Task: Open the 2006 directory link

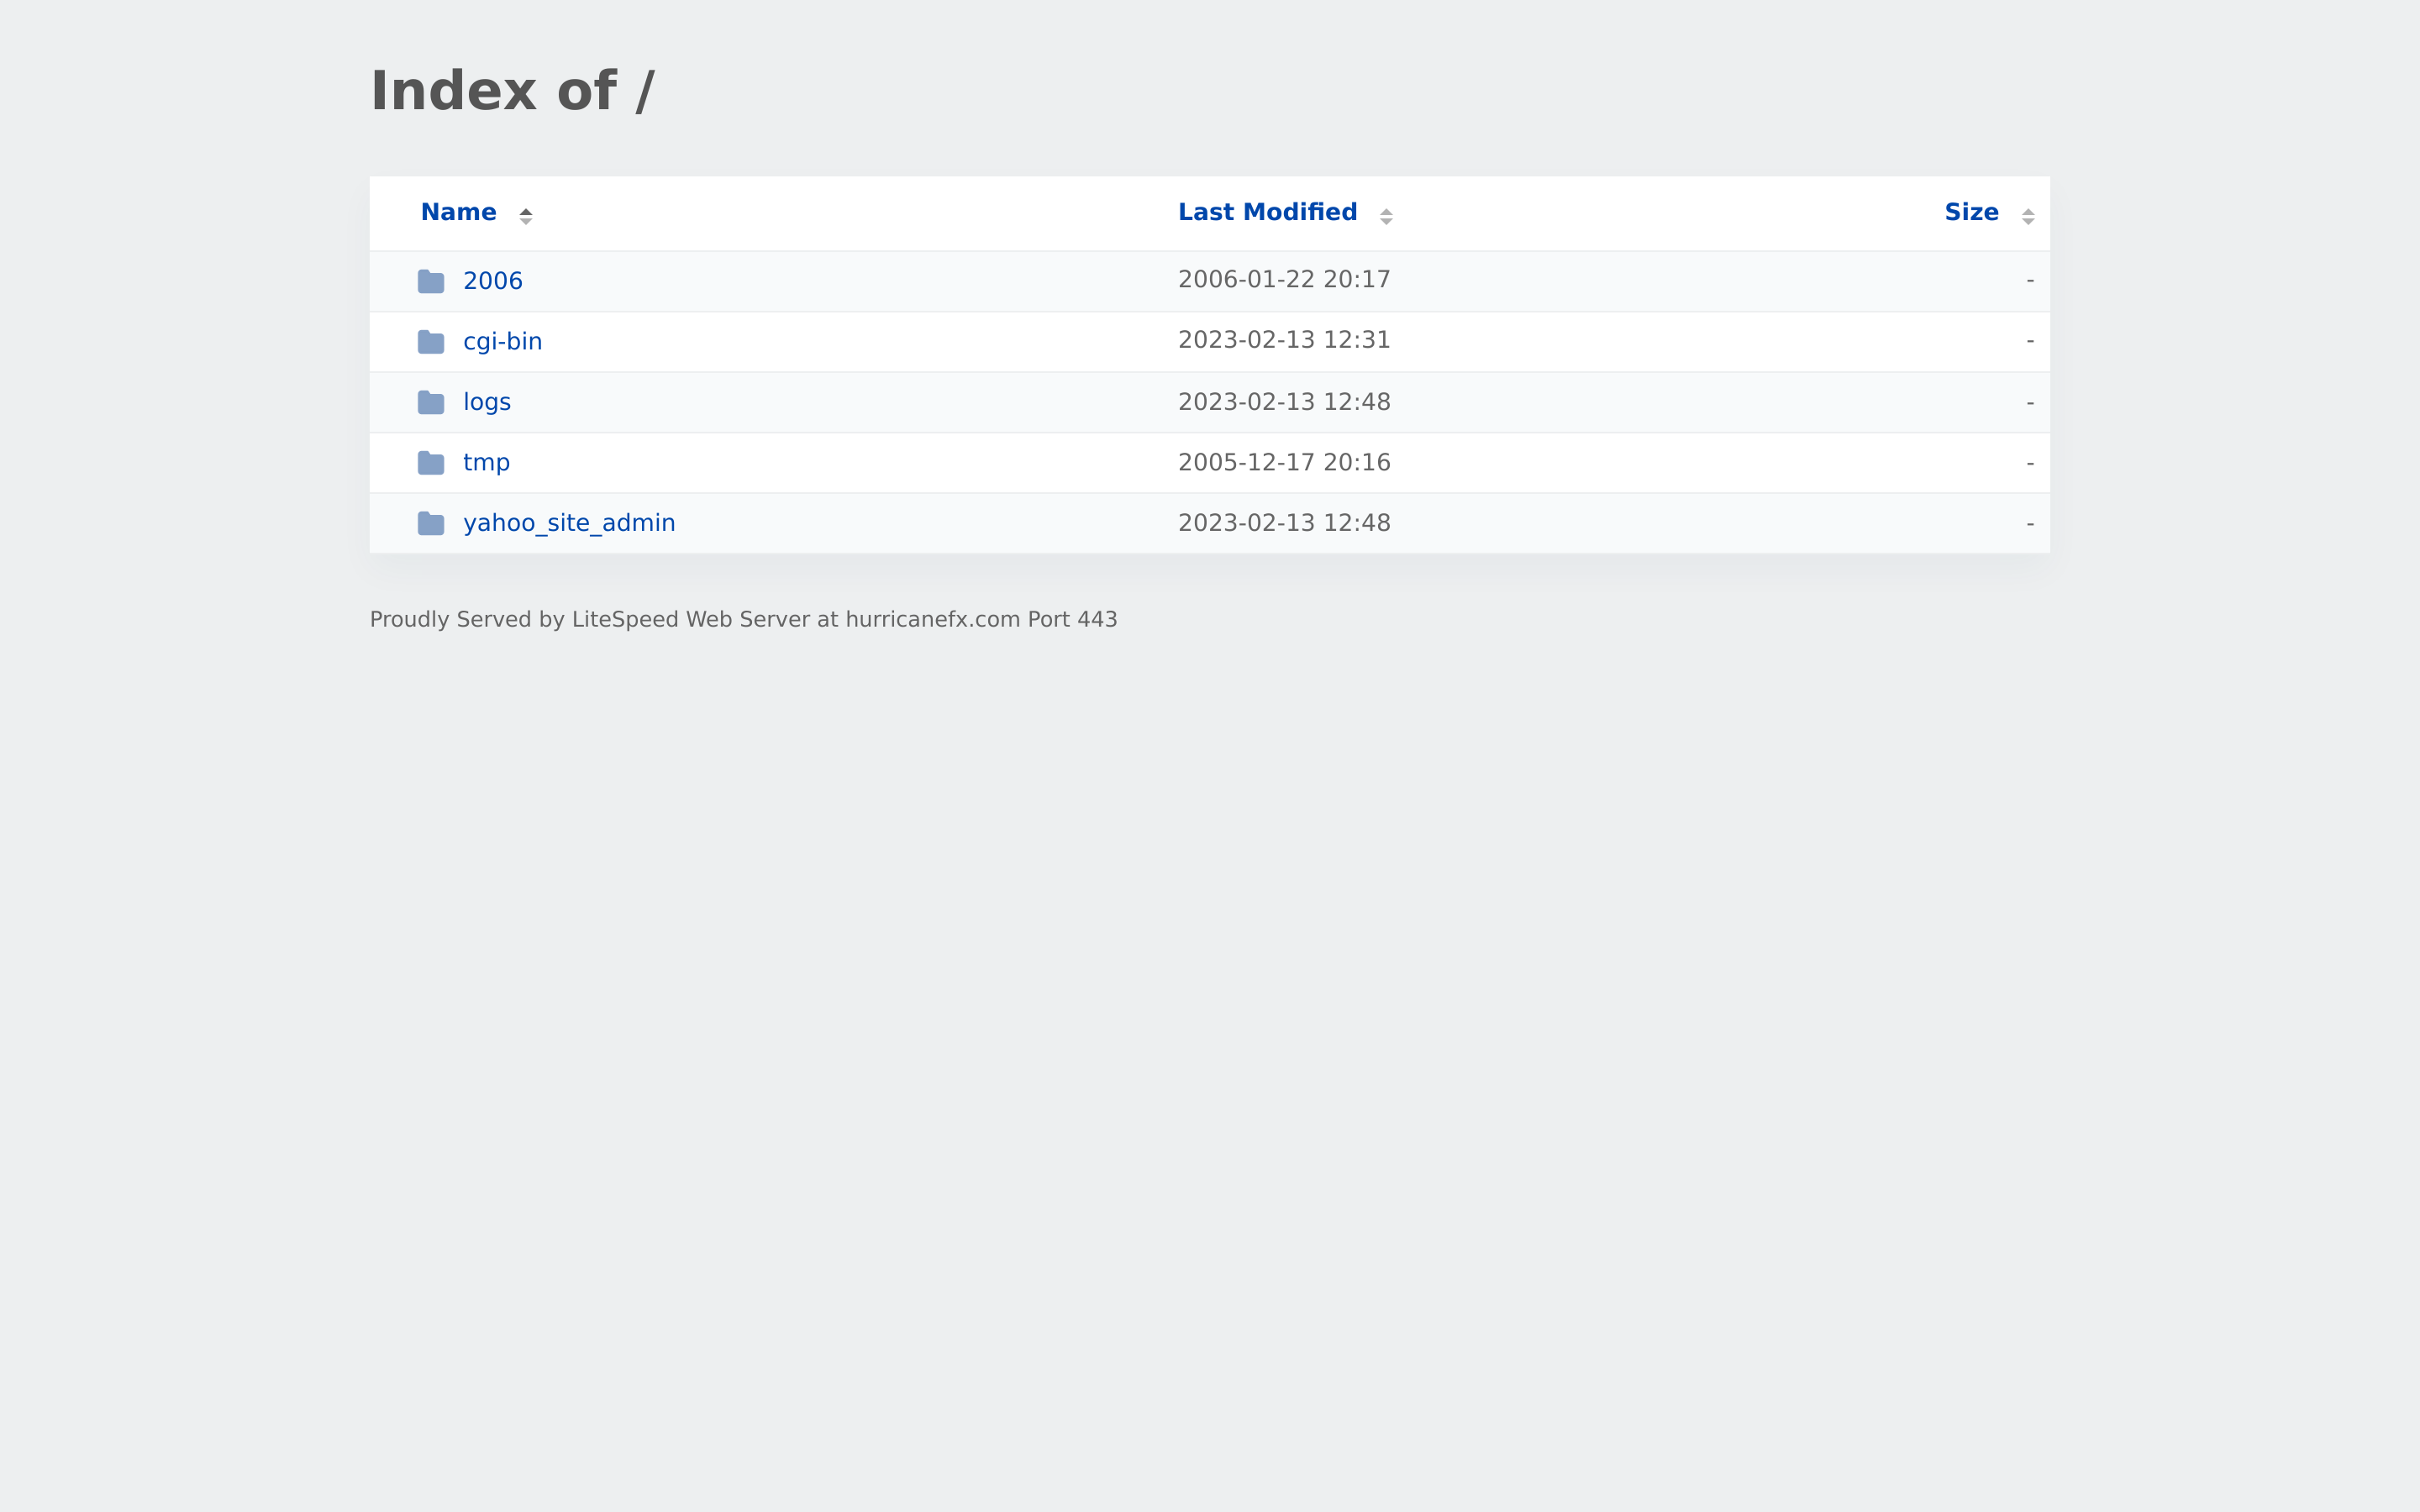Action: click(x=493, y=281)
